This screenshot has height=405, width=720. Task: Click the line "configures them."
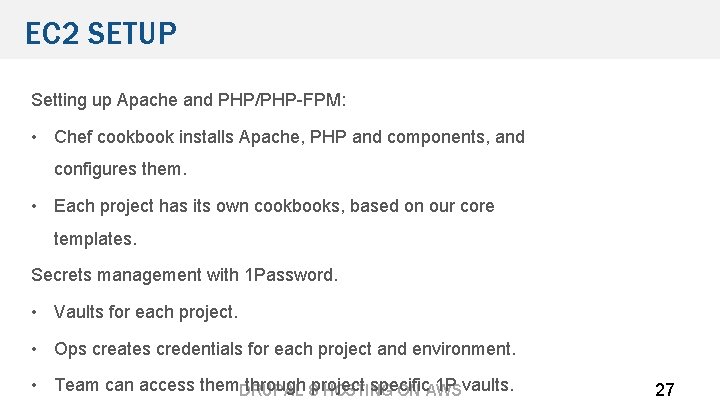tap(120, 169)
